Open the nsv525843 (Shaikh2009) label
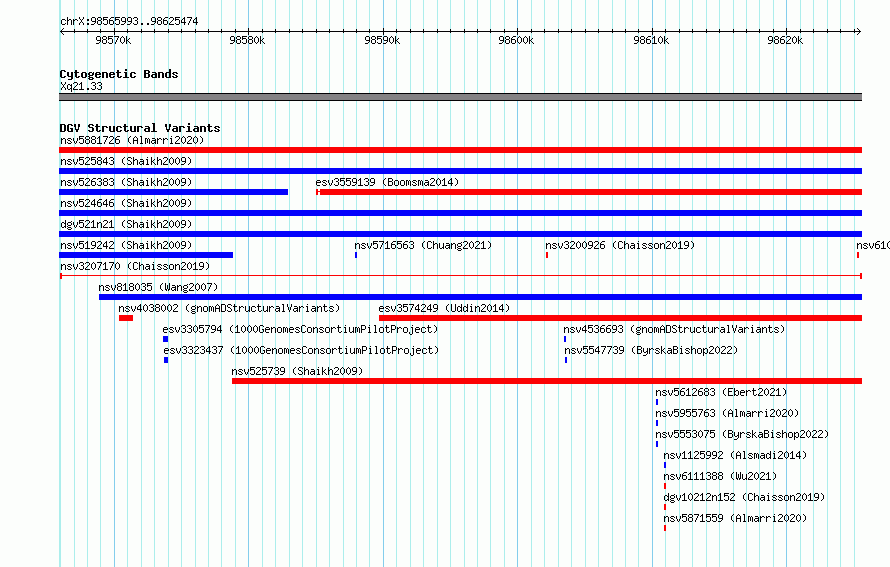This screenshot has height=567, width=890. tap(126, 161)
